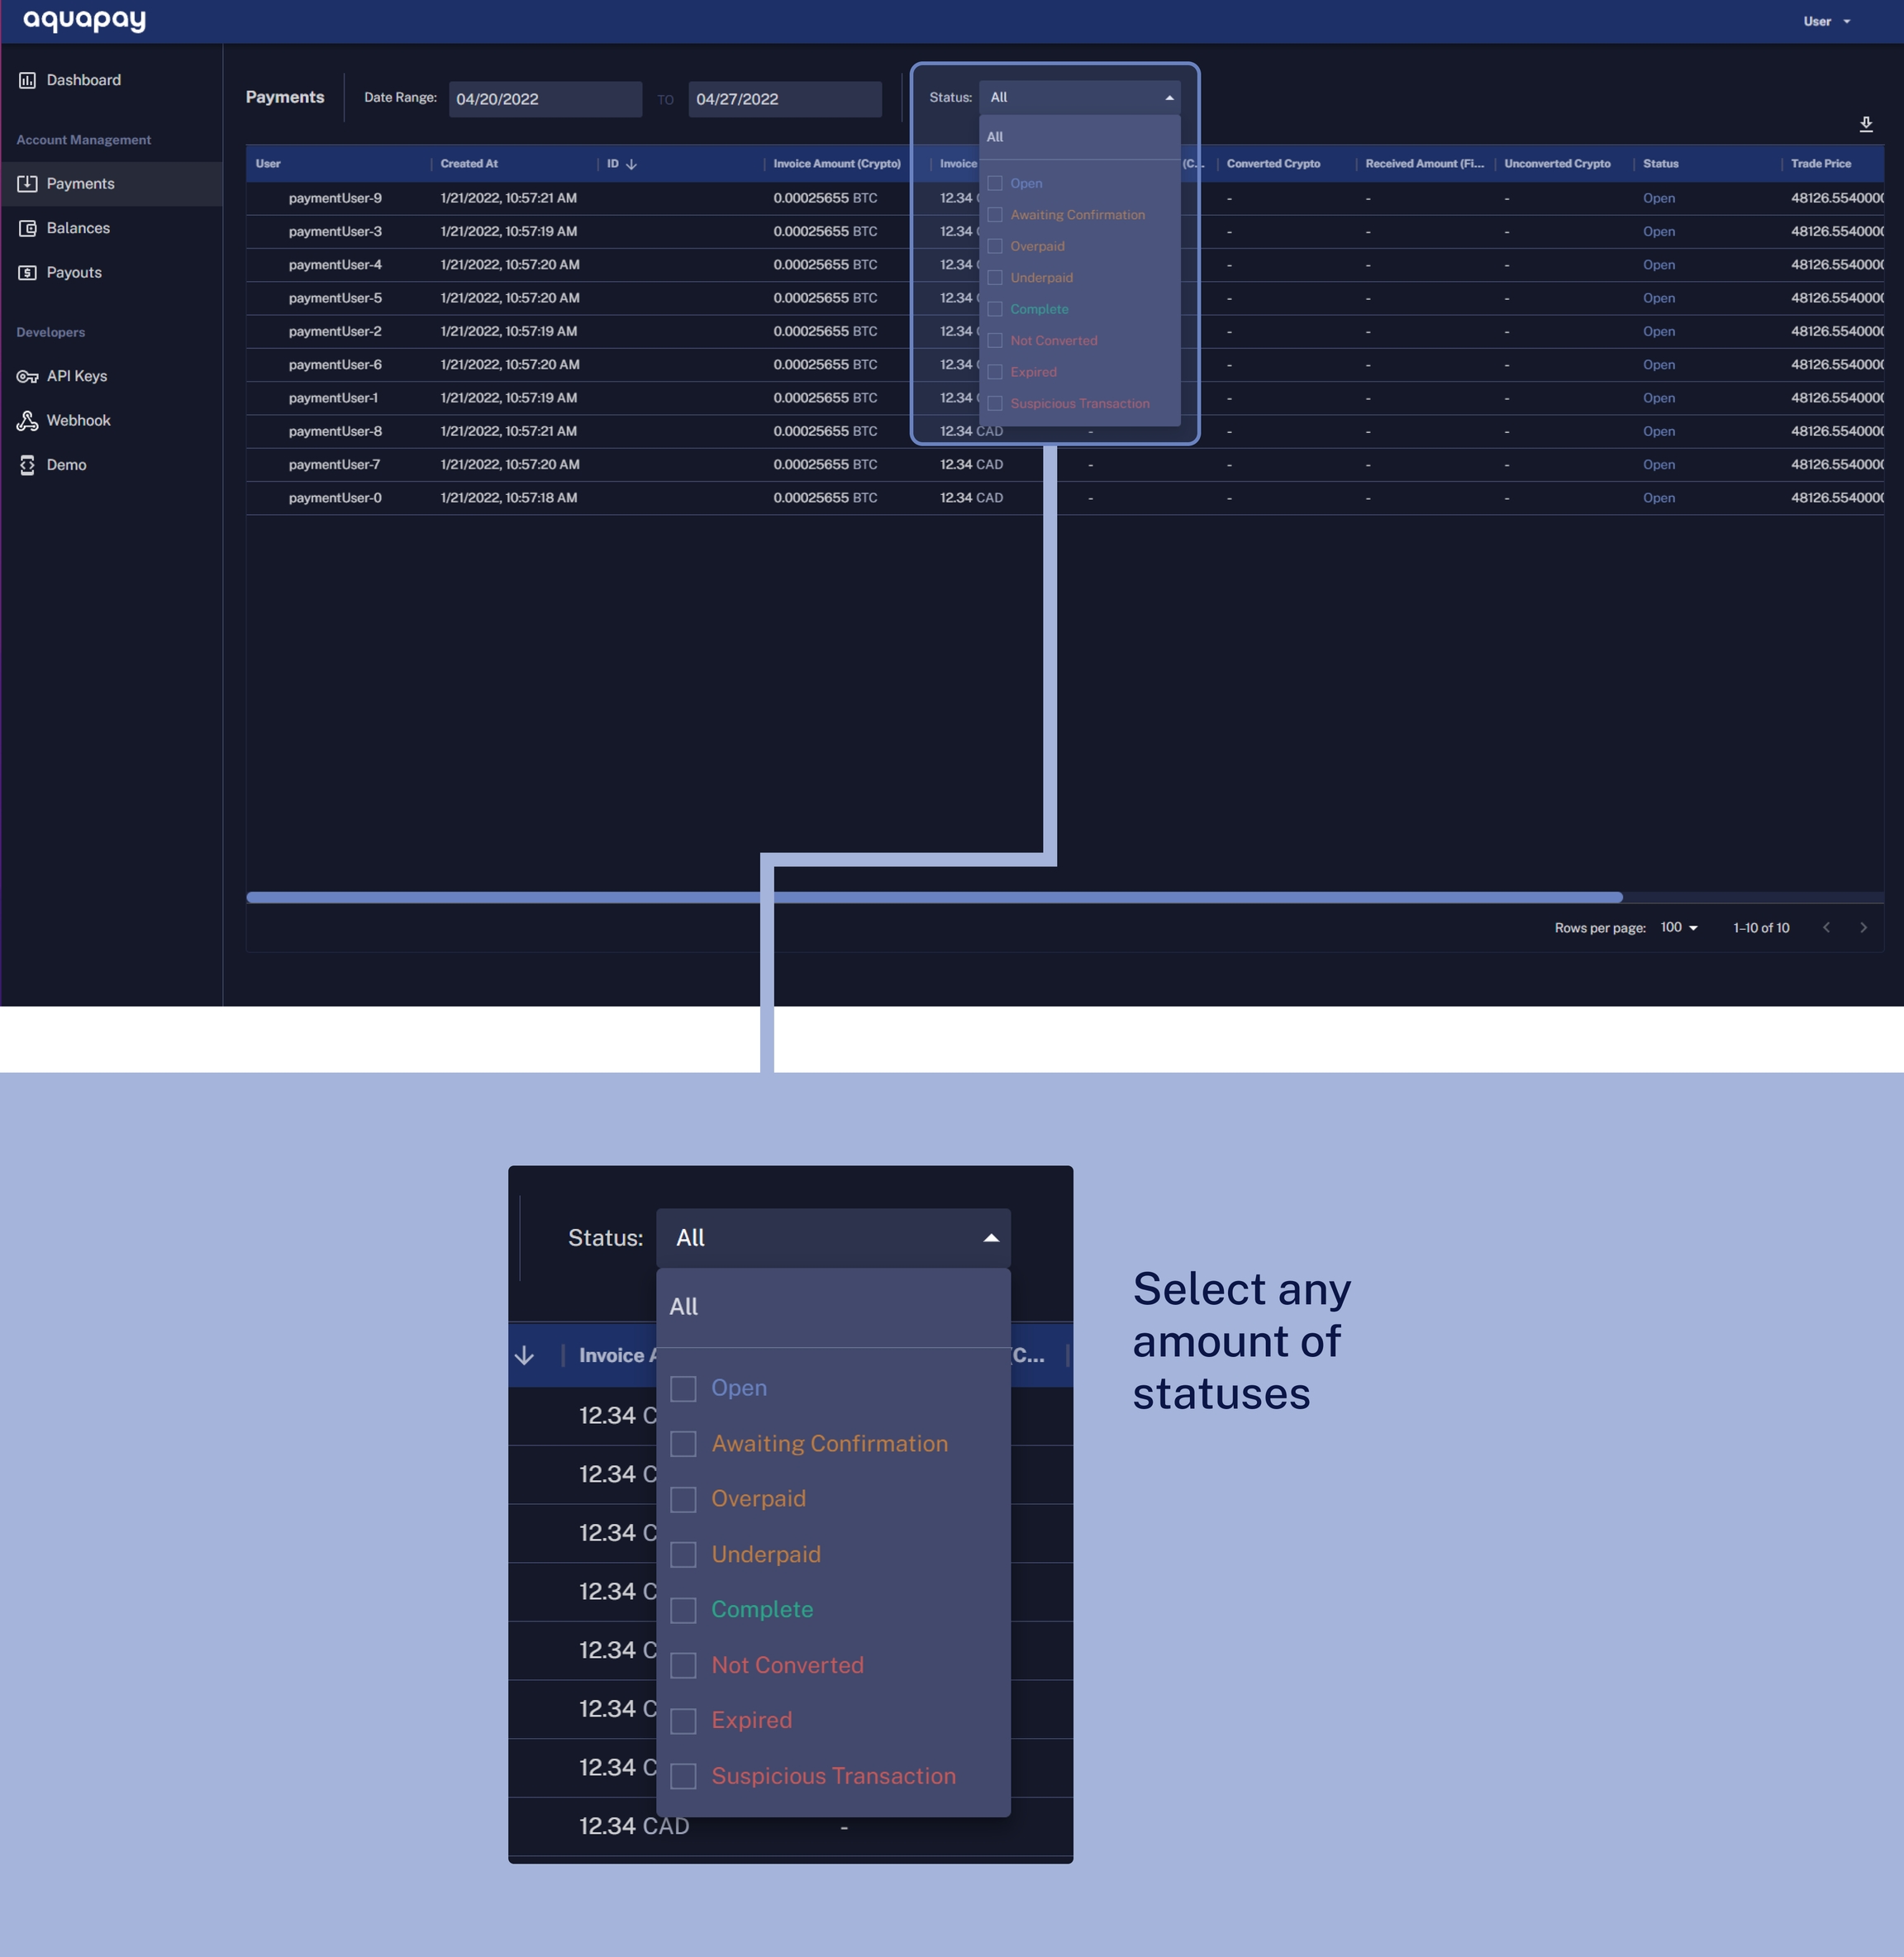Tick the Complete status checkbox
1904x1957 pixels.
(995, 309)
